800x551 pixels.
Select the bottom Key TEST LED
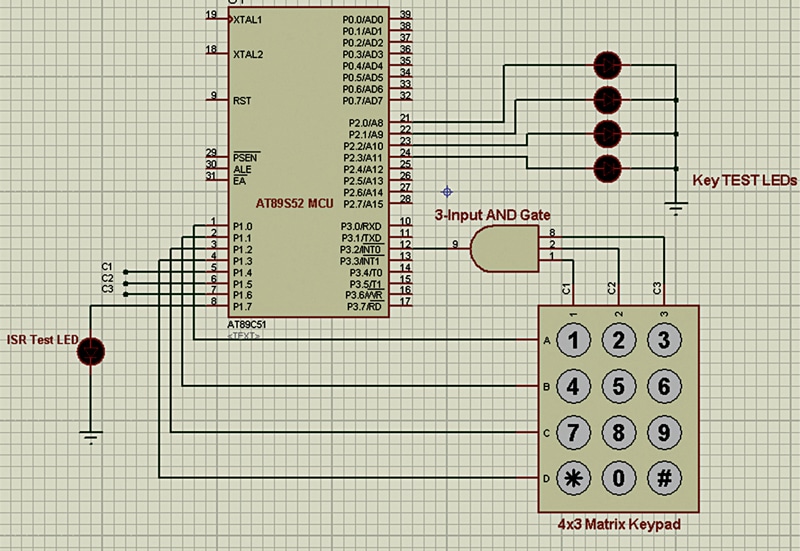click(607, 167)
